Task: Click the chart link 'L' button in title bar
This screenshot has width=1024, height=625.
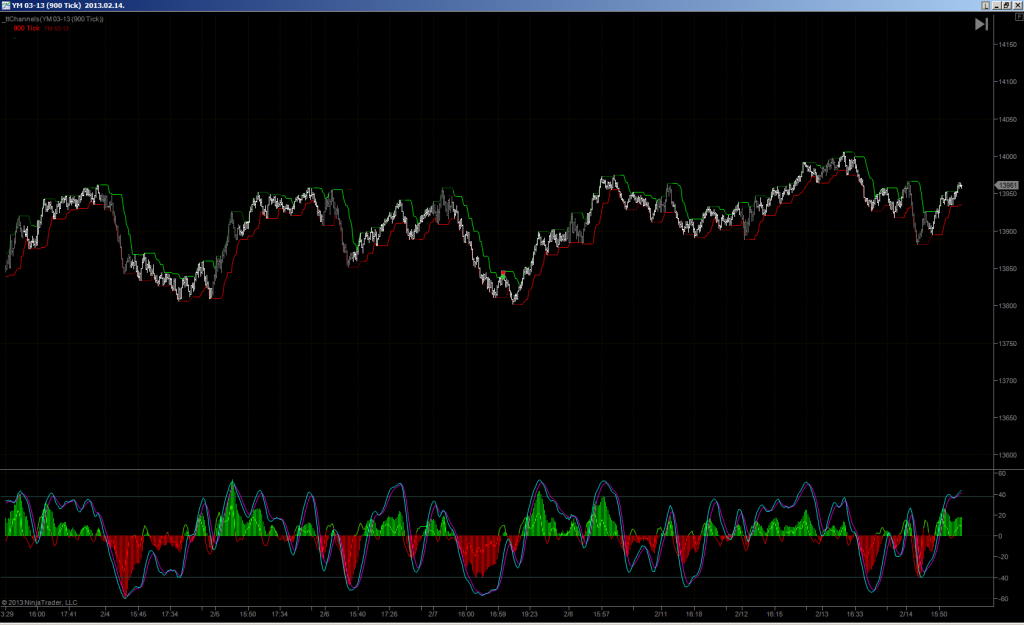Action: (985, 5)
